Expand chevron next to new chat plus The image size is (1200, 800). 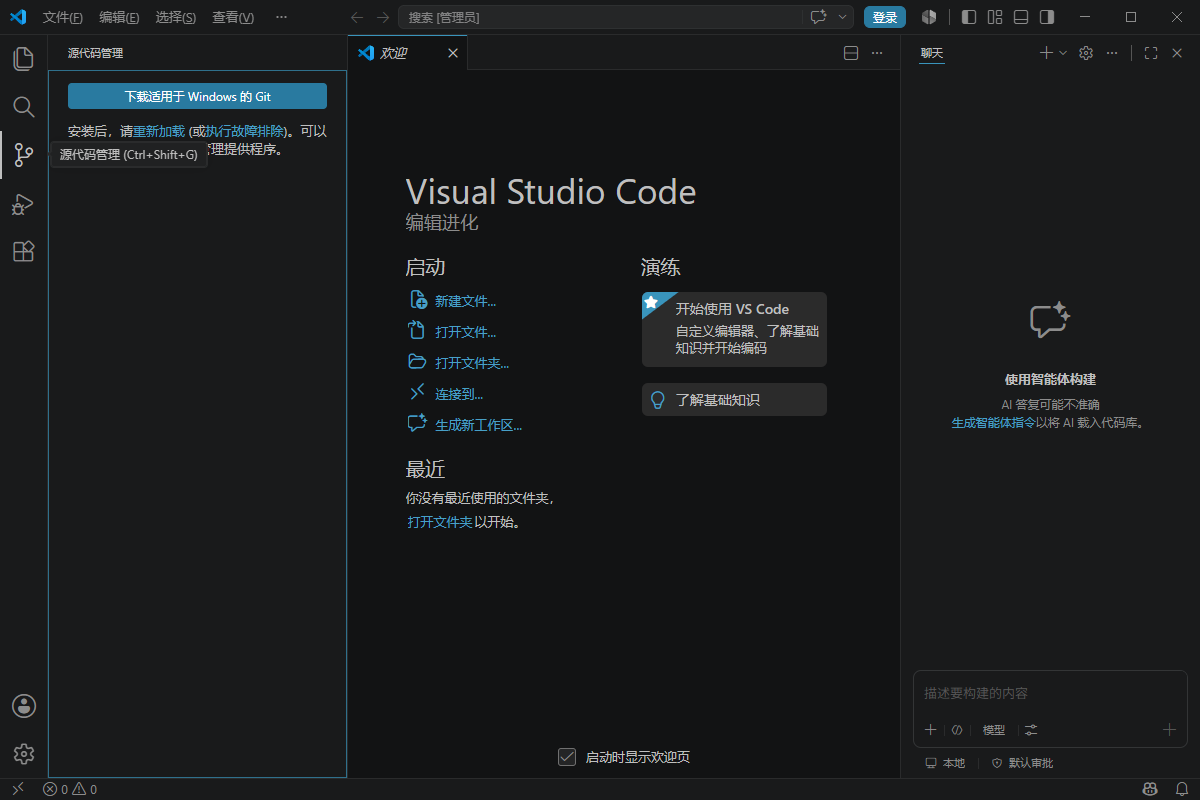coord(1063,53)
